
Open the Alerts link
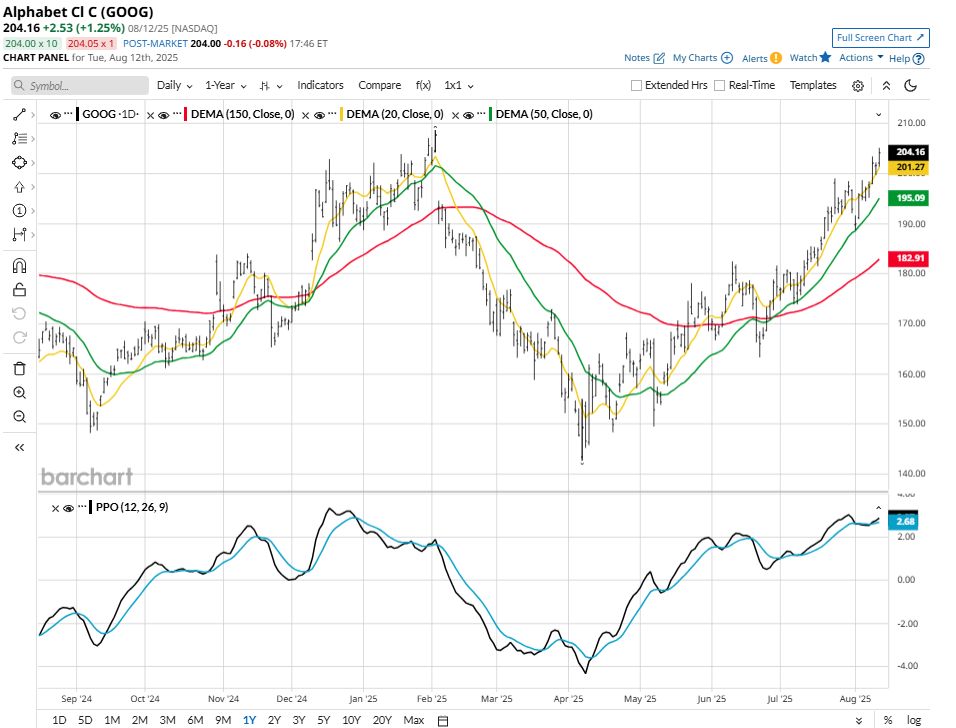tap(762, 58)
